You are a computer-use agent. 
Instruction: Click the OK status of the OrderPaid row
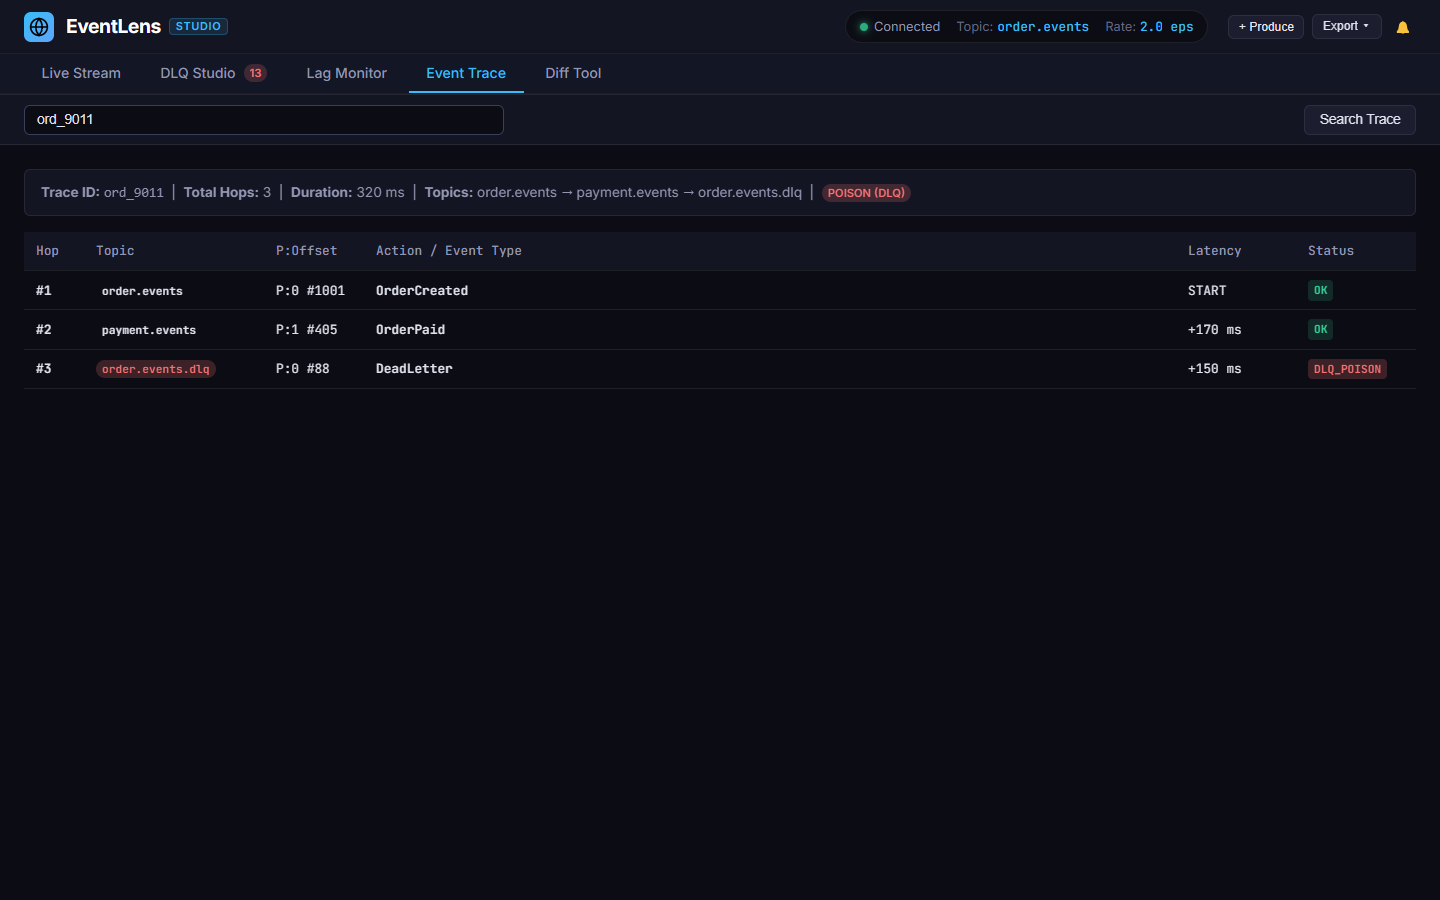point(1320,329)
